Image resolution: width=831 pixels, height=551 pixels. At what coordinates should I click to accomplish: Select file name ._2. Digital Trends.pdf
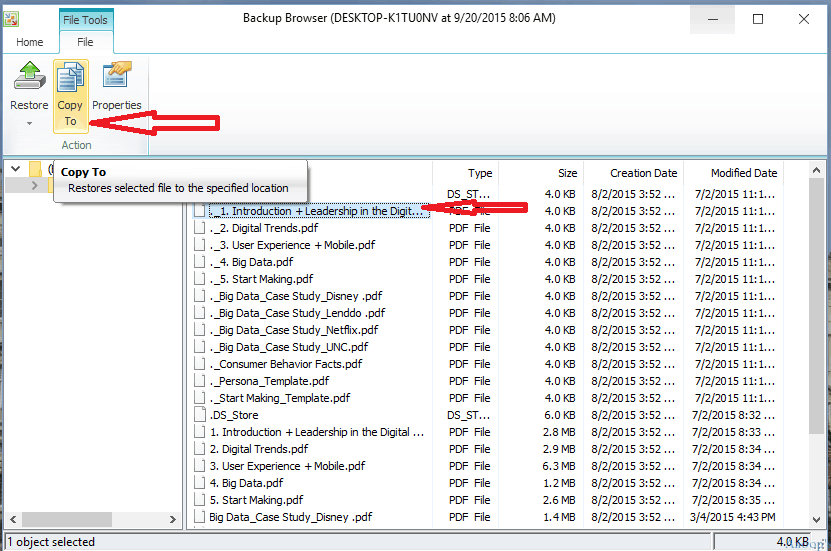point(264,228)
